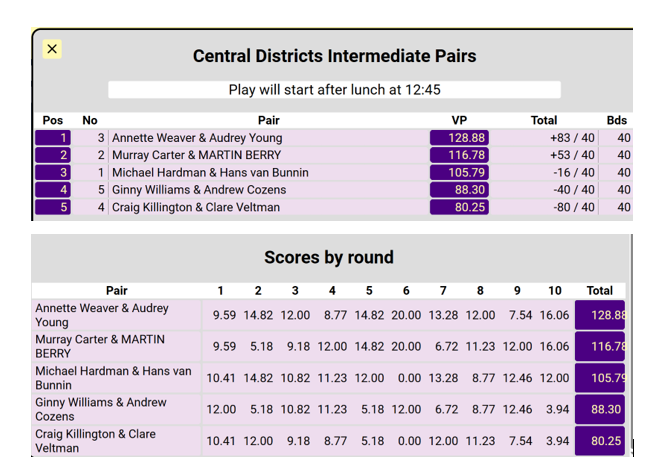Click position 2 purple badge

52,155
